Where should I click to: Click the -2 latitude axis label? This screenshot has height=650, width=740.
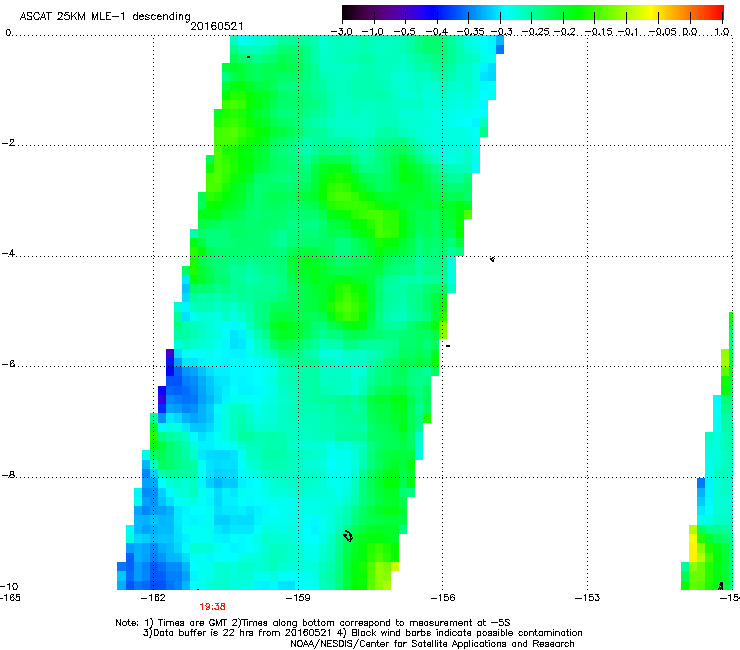(8, 143)
